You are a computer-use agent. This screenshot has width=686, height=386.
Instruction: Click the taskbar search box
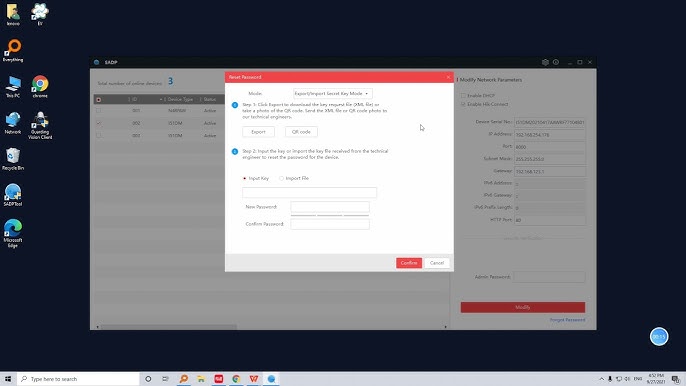pos(78,379)
